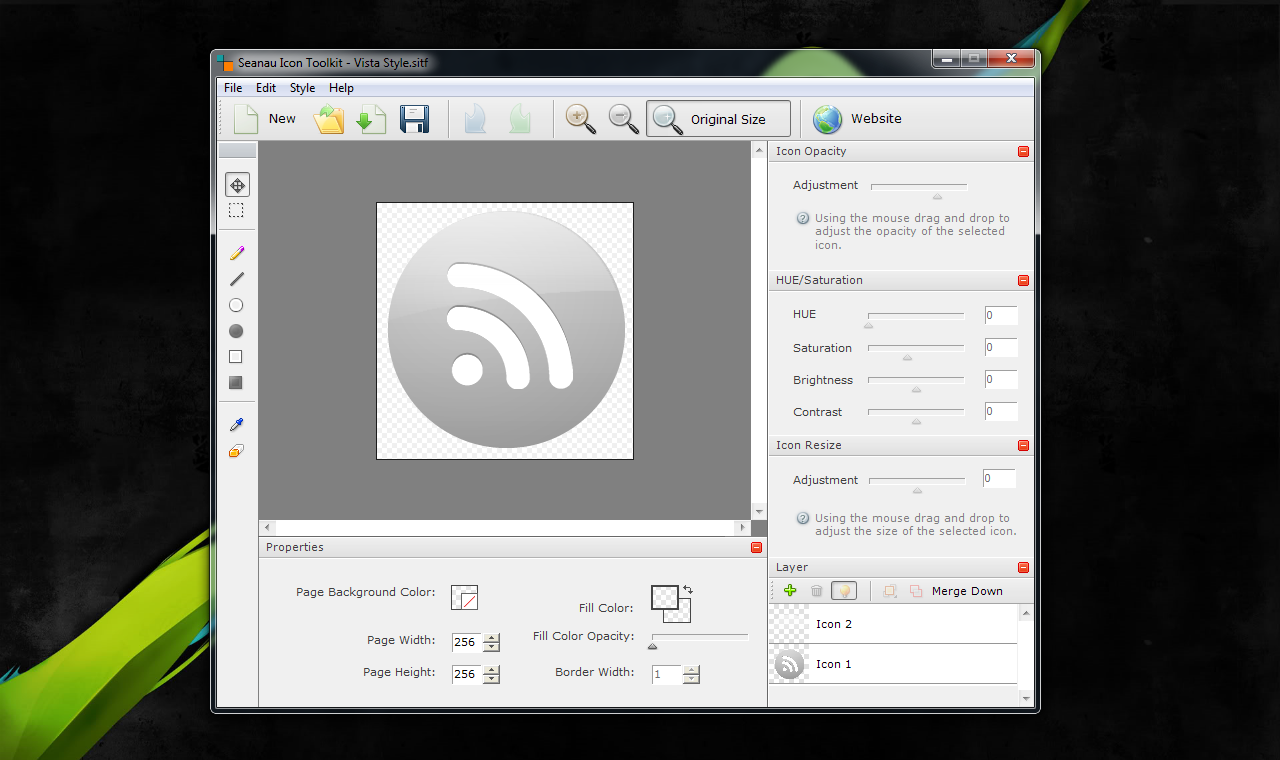Screen dimensions: 1280x760
Task: Visit the Website from the toolbar
Action: click(x=857, y=119)
